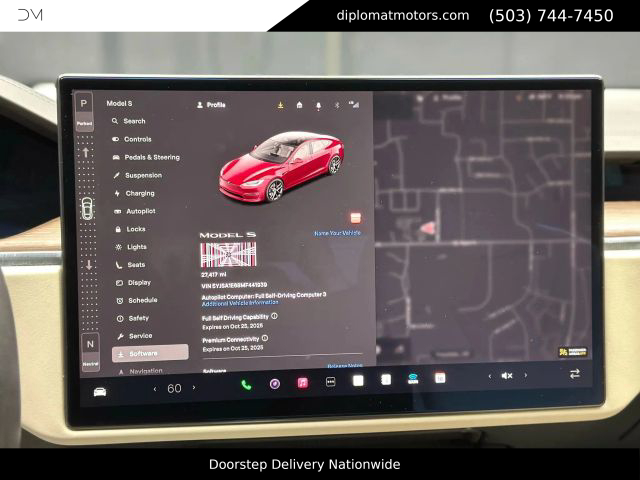Open Additional Vehicle Information link

pyautogui.click(x=240, y=303)
